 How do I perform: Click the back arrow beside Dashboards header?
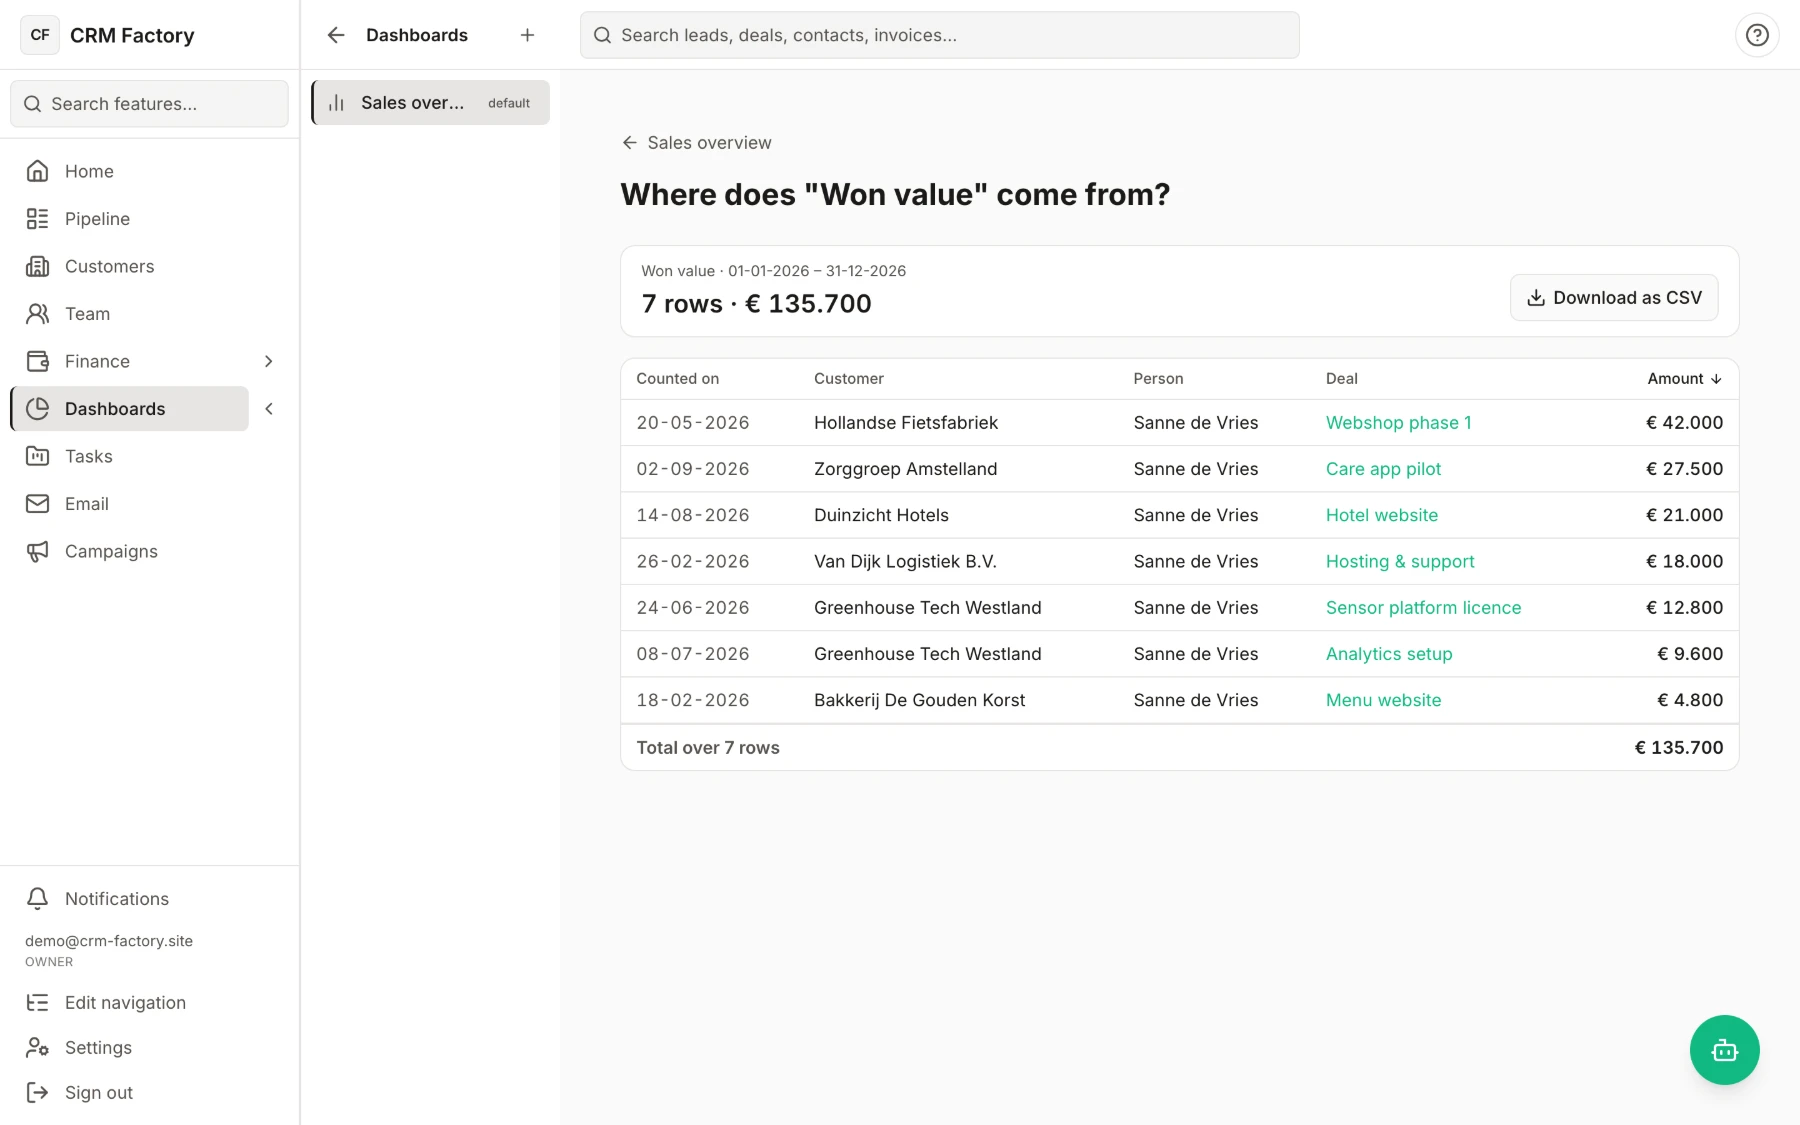pos(336,35)
